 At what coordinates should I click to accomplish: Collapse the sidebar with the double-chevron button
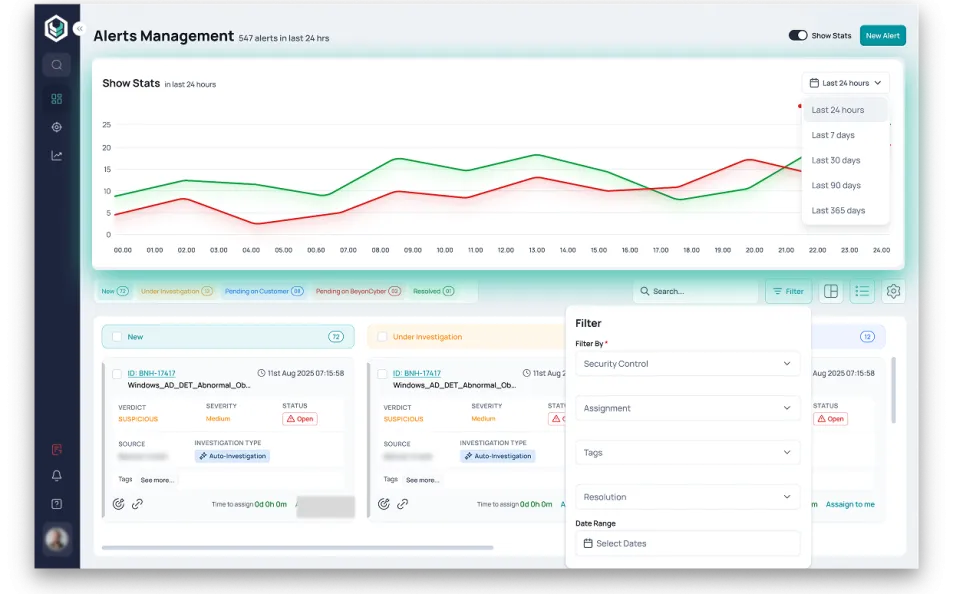pos(79,30)
